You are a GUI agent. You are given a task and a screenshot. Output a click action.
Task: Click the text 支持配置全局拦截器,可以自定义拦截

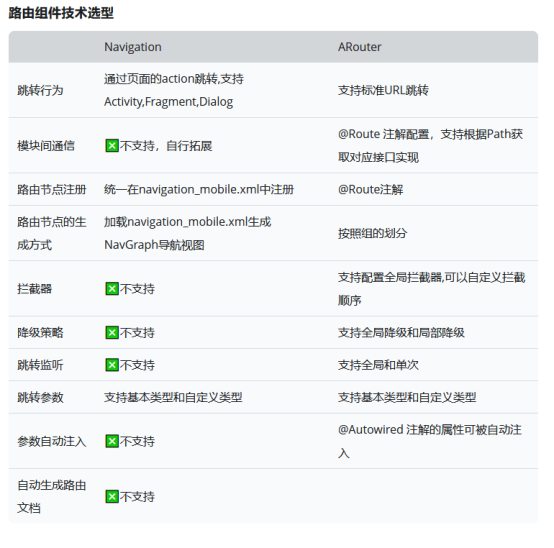(x=431, y=277)
